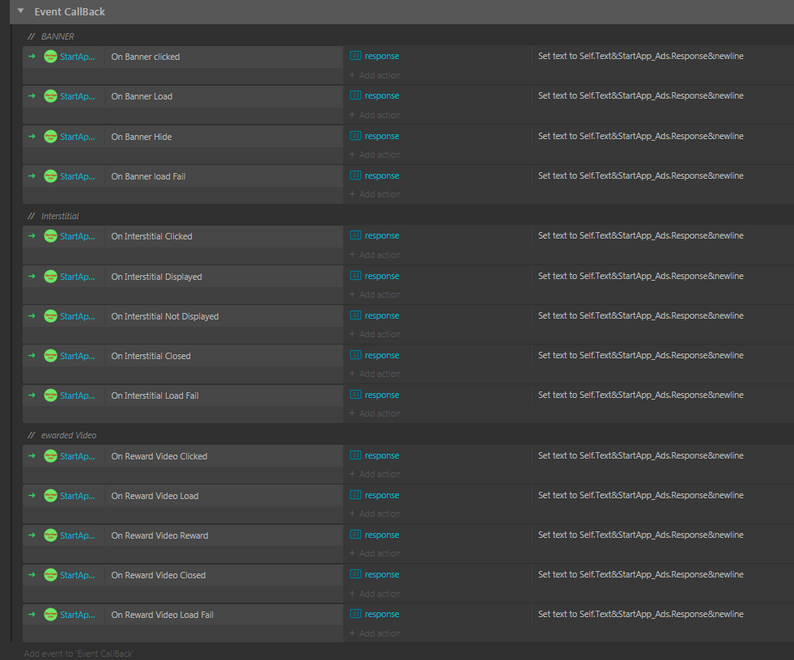794x660 pixels.
Task: Click StartApp icon in On Reward Video Load row
Action: pyautogui.click(x=51, y=495)
